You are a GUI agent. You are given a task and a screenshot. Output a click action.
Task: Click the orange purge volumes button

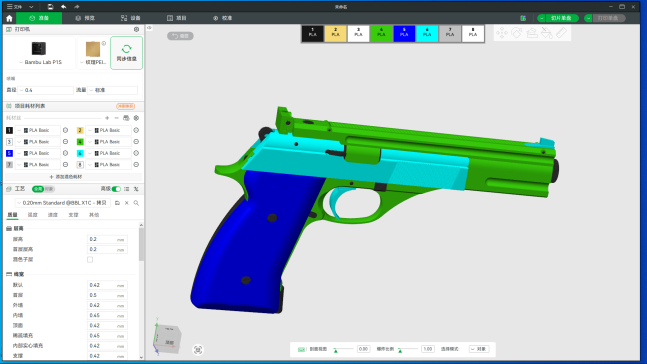[125, 106]
